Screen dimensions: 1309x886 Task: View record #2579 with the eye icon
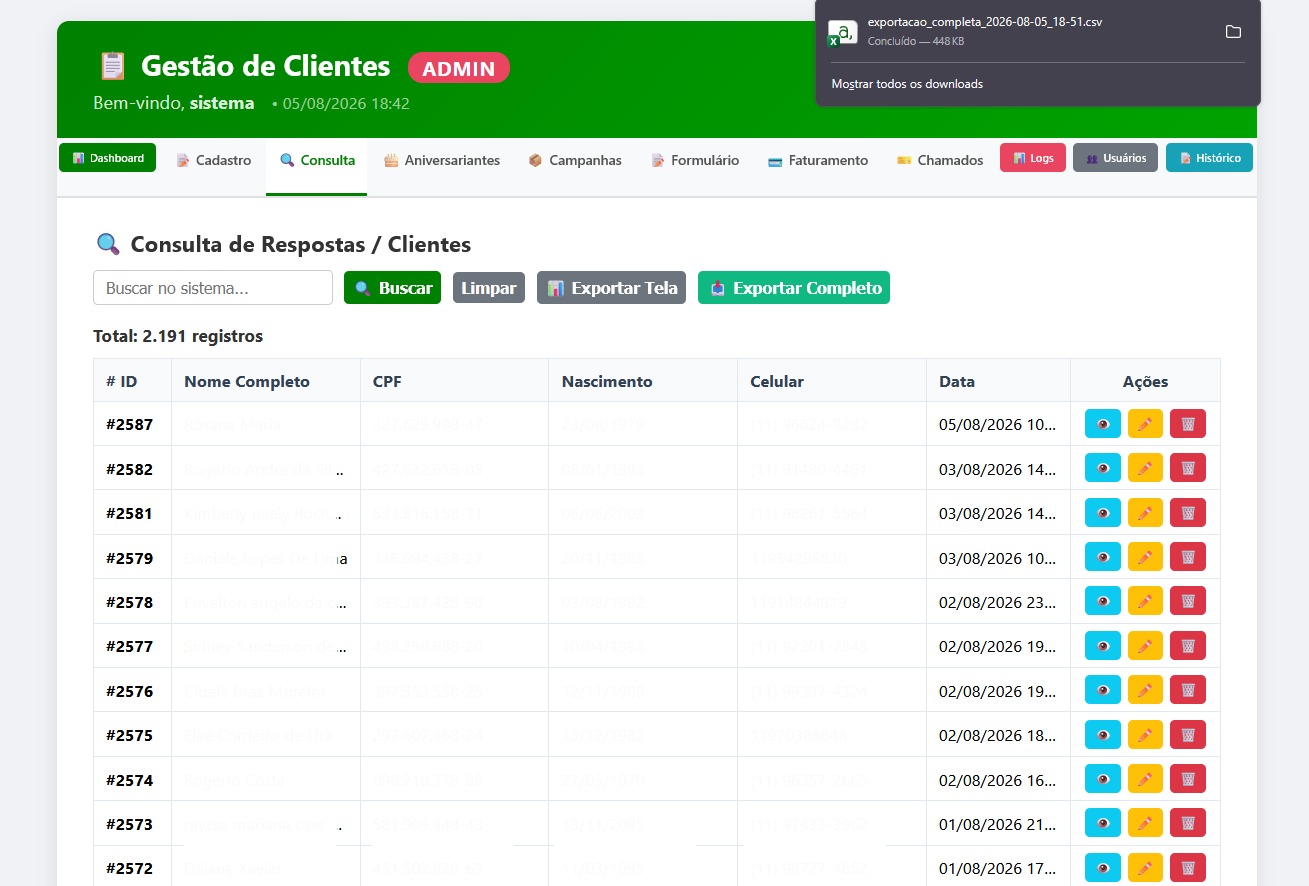point(1103,557)
